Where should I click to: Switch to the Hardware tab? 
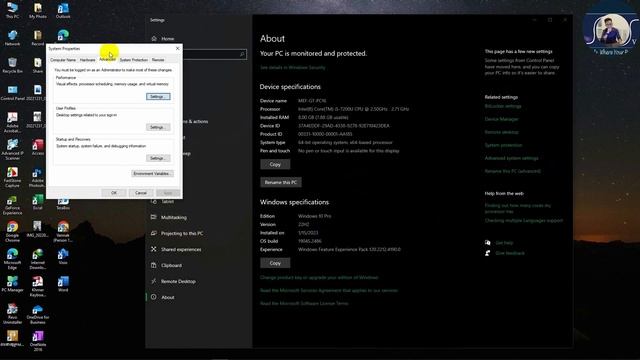point(87,60)
